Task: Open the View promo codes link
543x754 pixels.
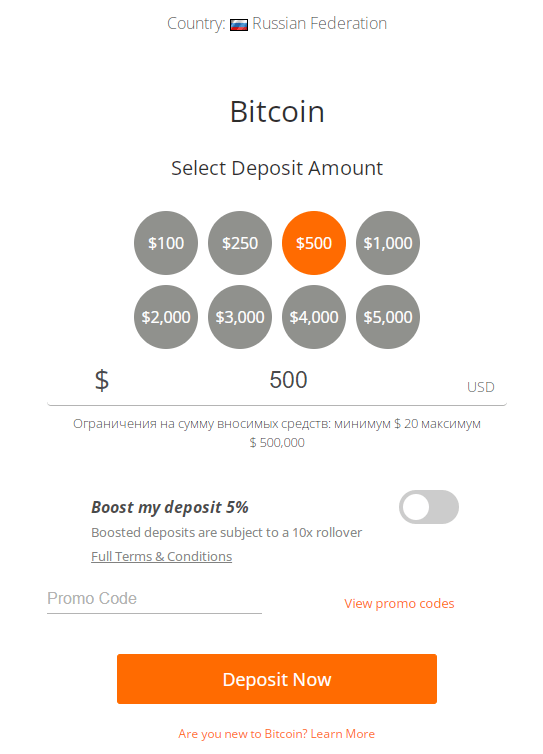Action: click(x=399, y=603)
